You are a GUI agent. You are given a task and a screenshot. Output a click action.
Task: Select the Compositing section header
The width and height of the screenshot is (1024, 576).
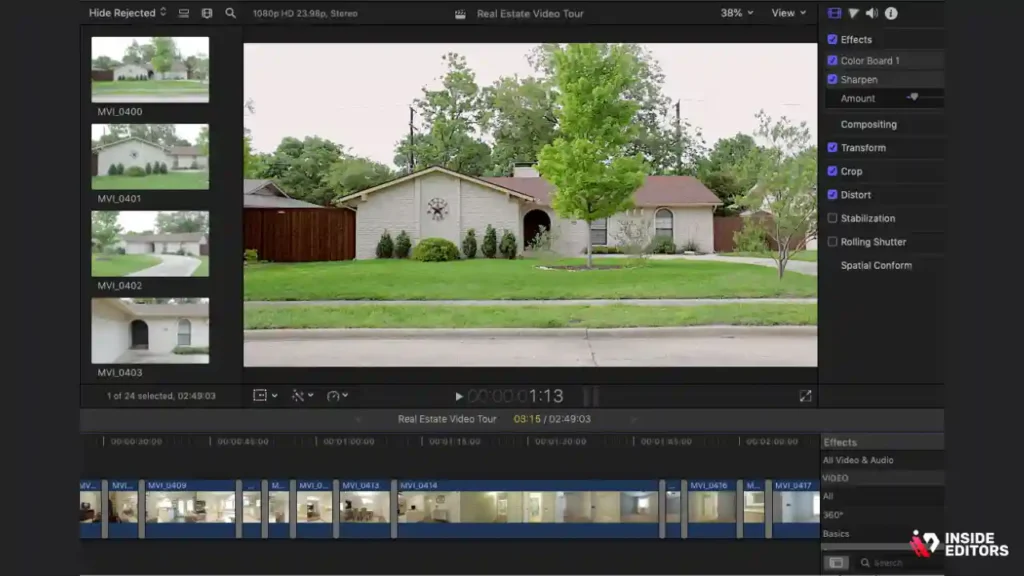869,124
